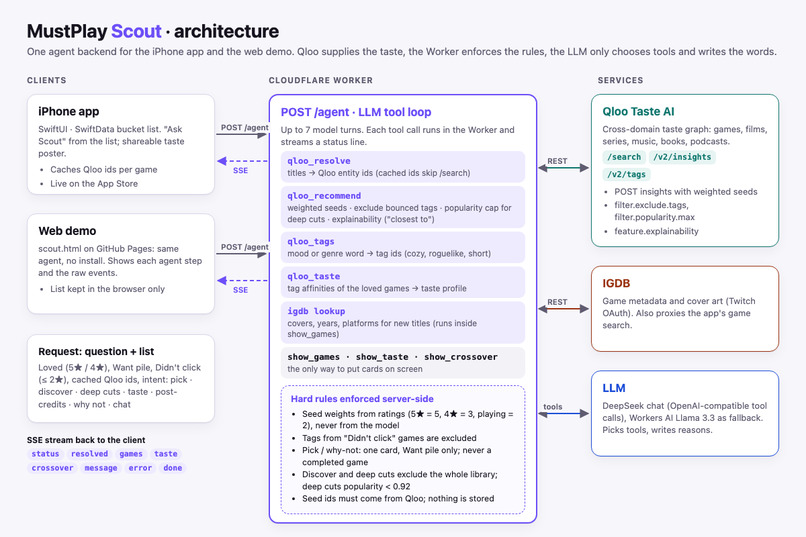Click "the only way to put cards on screen" text
Screen dimensions: 806x537
point(355,369)
